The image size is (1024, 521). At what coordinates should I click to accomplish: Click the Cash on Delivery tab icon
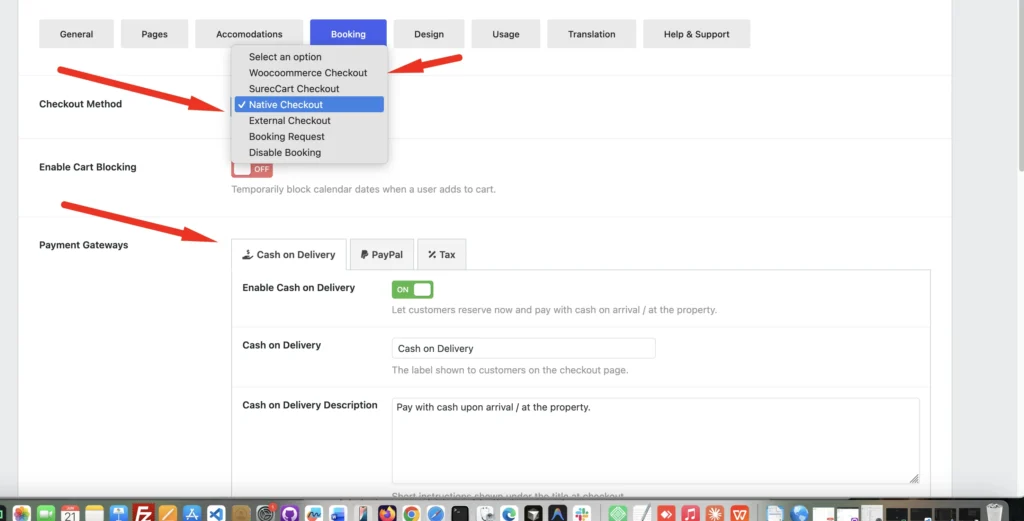(248, 255)
